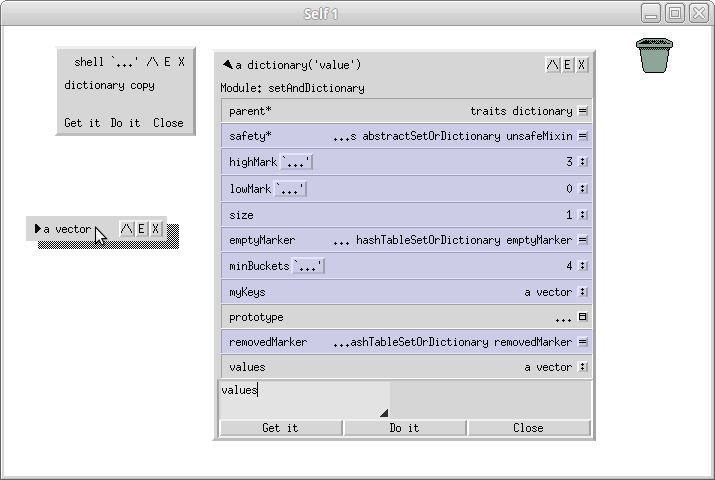Click 'Close' in the dictionary evaluator
Screen dimensions: 715x480
(x=528, y=428)
